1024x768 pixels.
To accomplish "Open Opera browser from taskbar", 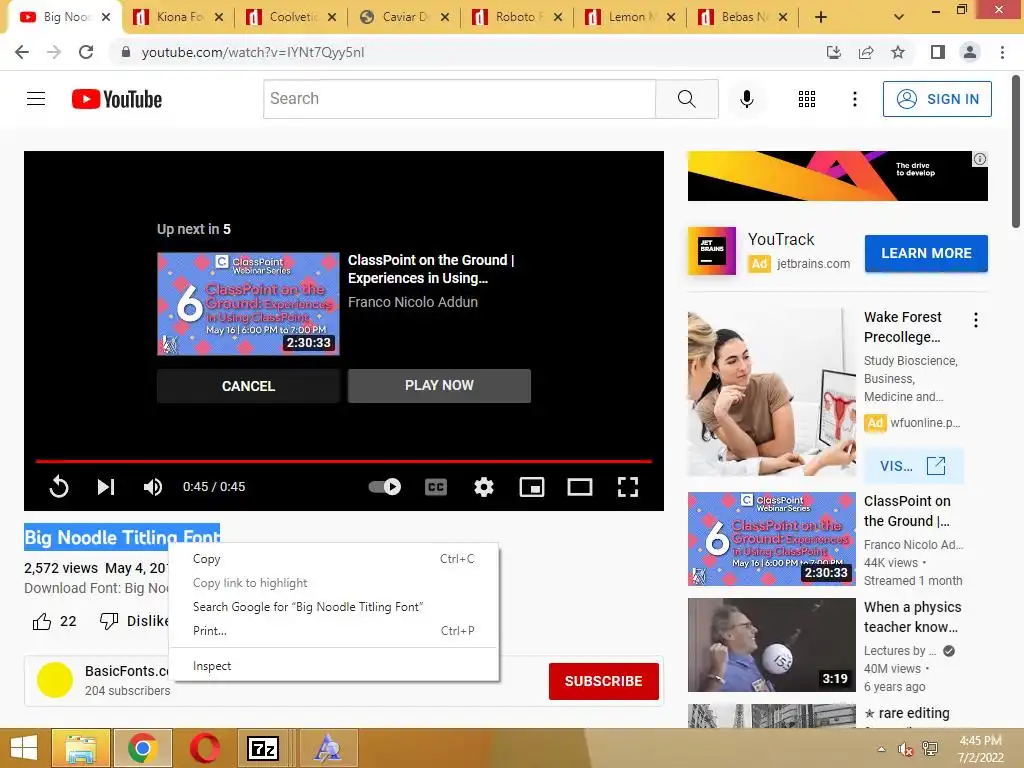I will point(204,748).
